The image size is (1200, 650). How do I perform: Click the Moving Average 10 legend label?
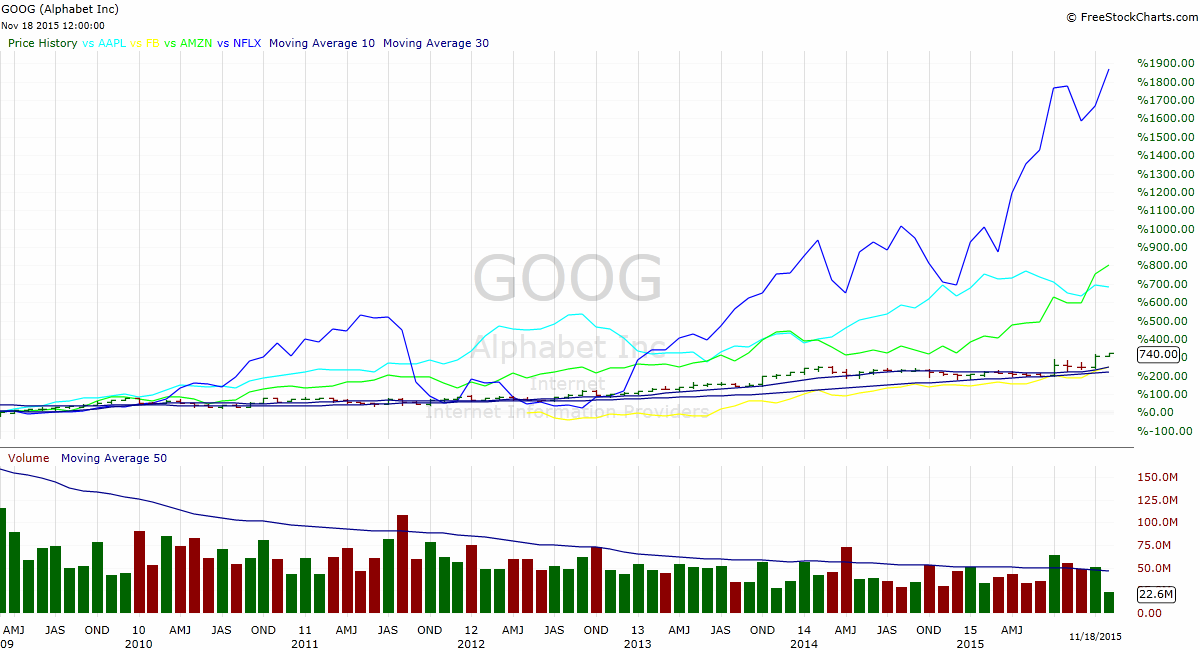click(322, 44)
